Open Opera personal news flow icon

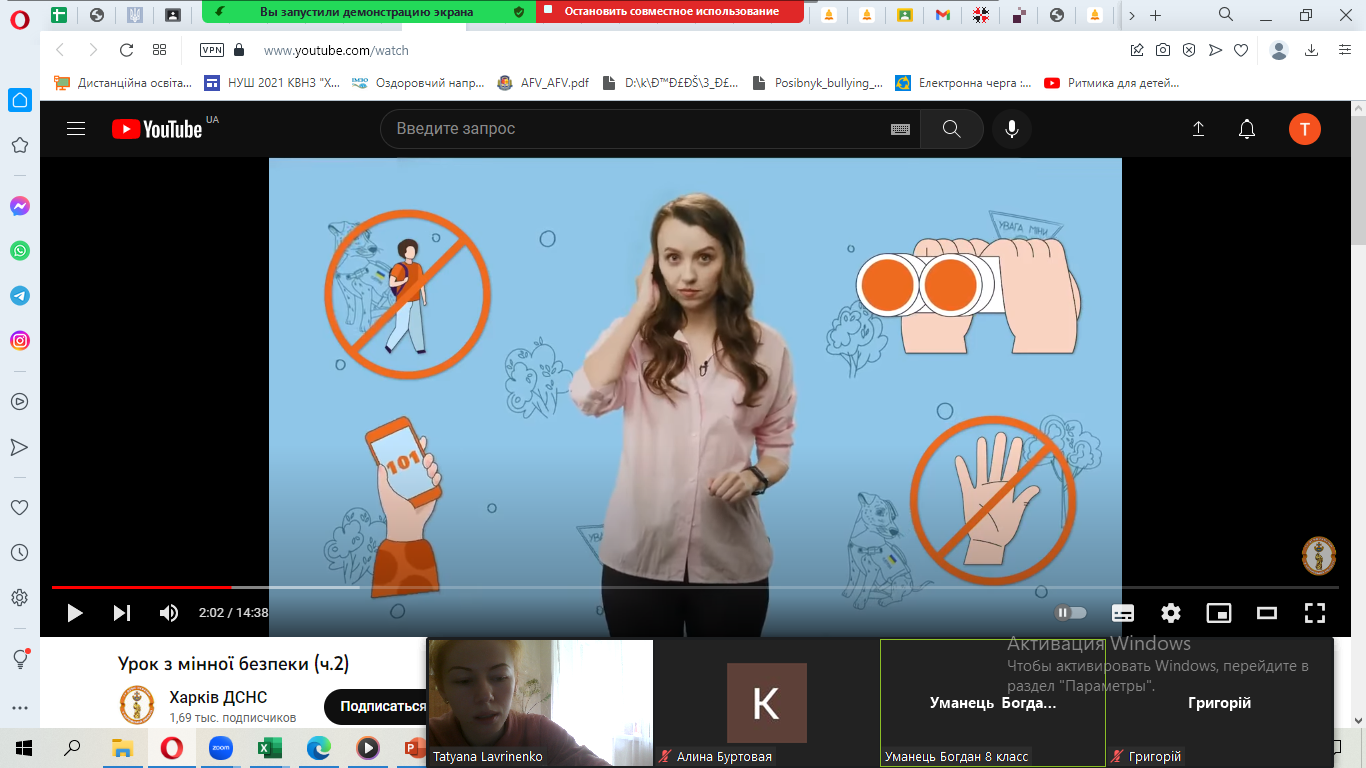(20, 447)
